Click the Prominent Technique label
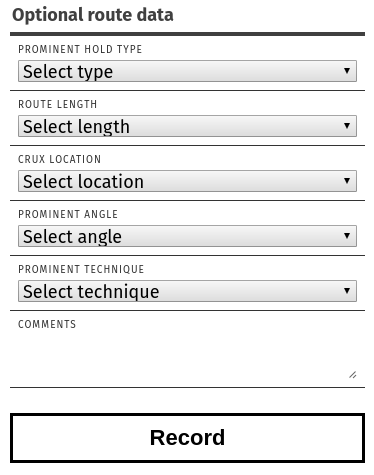Screen dimensions: 374x475 [81, 269]
